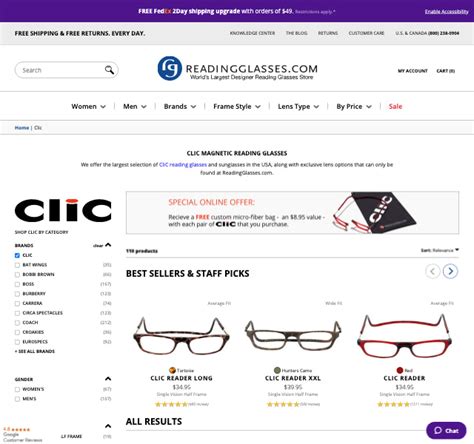The height and width of the screenshot is (444, 474).
Task: Show previous best sellers carousel arrow
Action: point(433,271)
